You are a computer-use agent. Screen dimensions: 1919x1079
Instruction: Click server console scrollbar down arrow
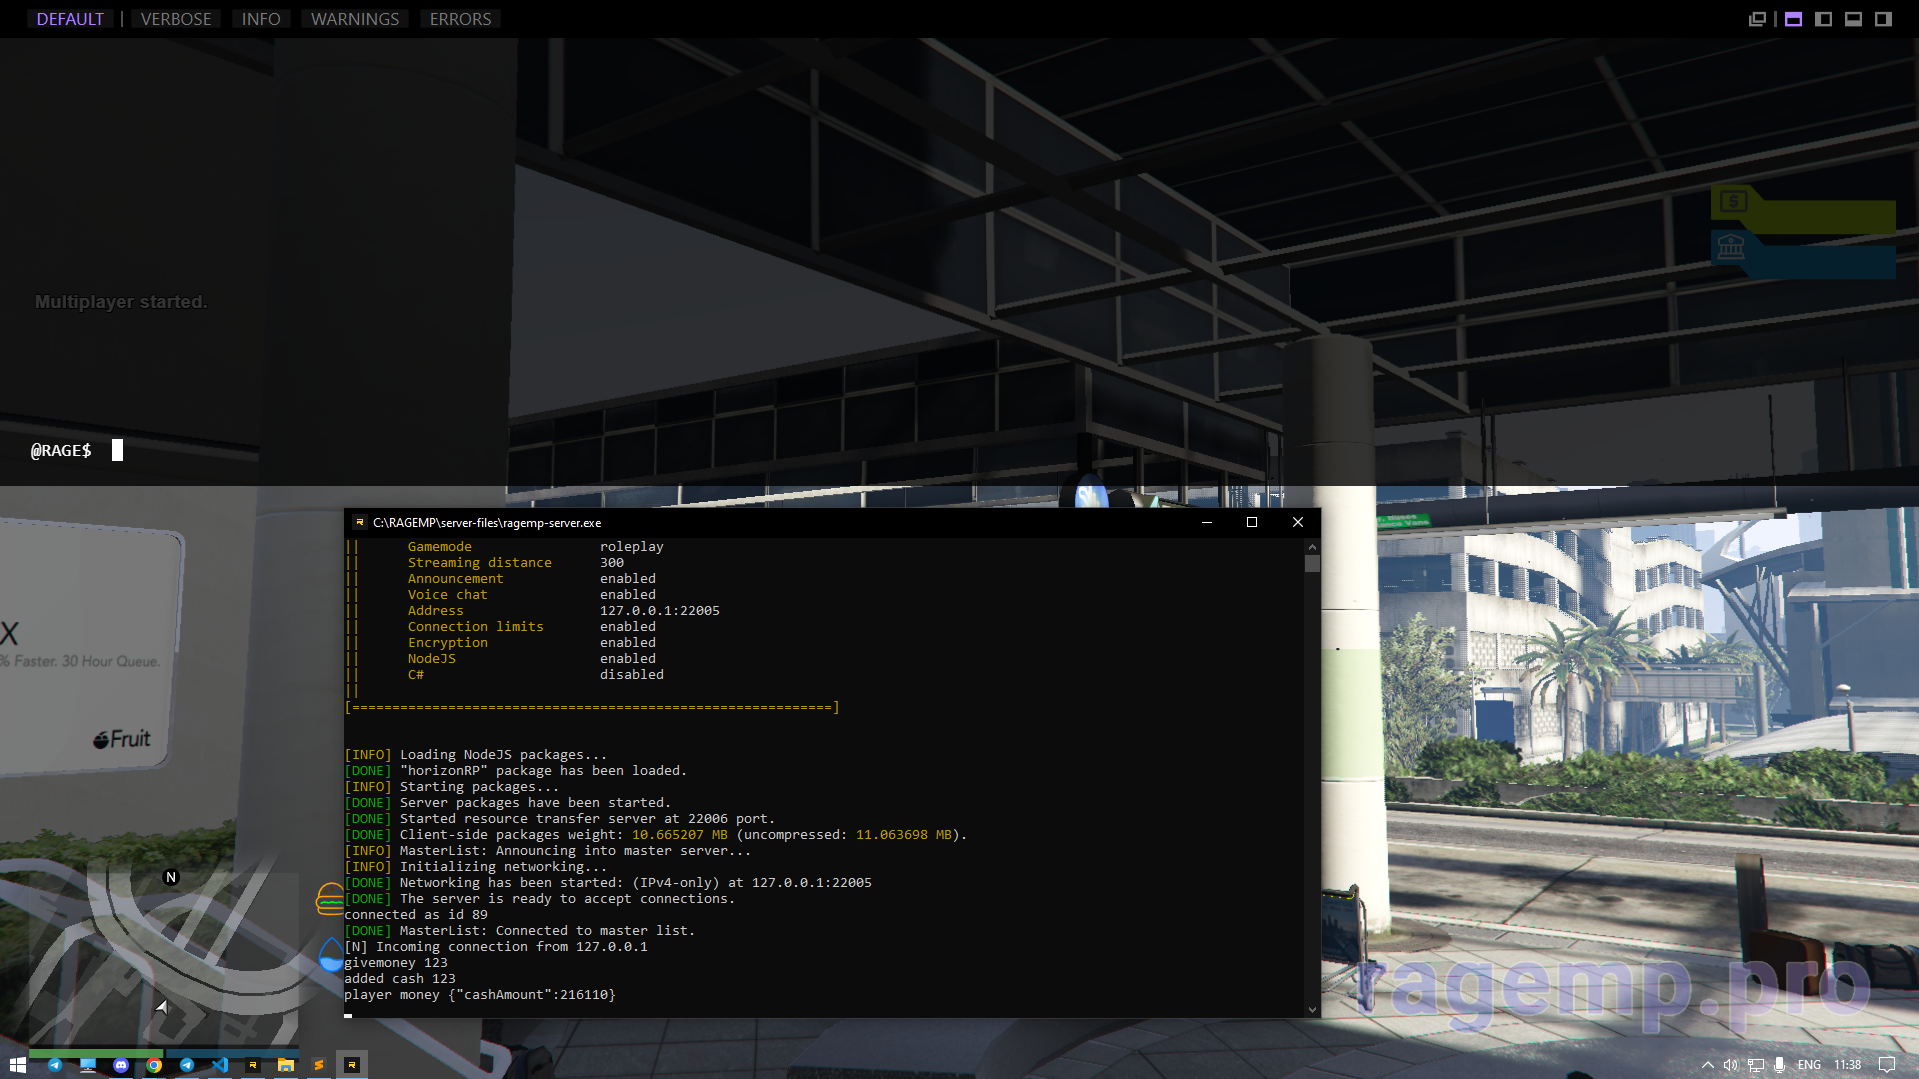pos(1312,1010)
